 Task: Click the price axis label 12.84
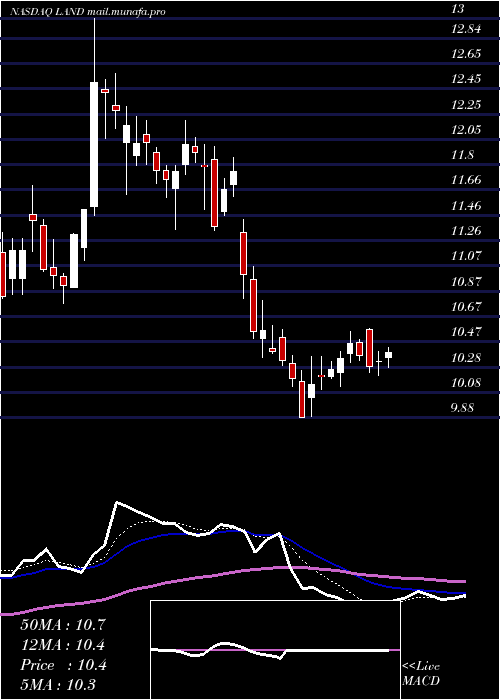tap(467, 29)
